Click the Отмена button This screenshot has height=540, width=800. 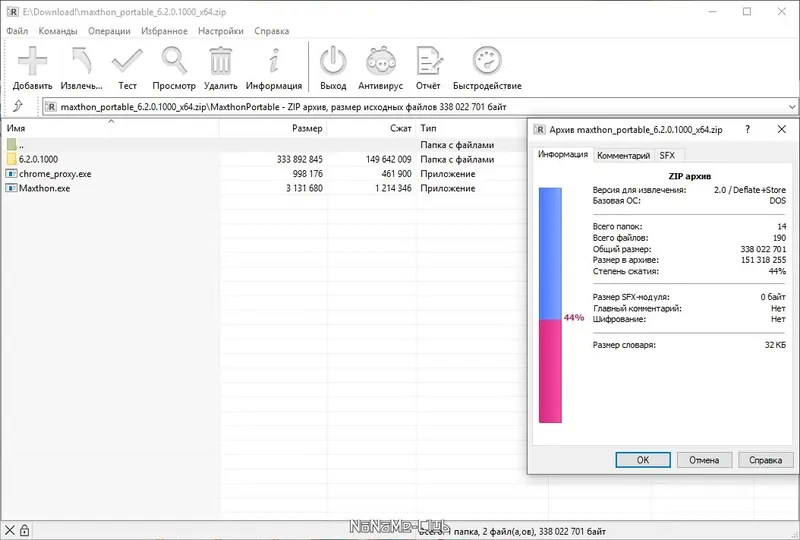tap(704, 460)
